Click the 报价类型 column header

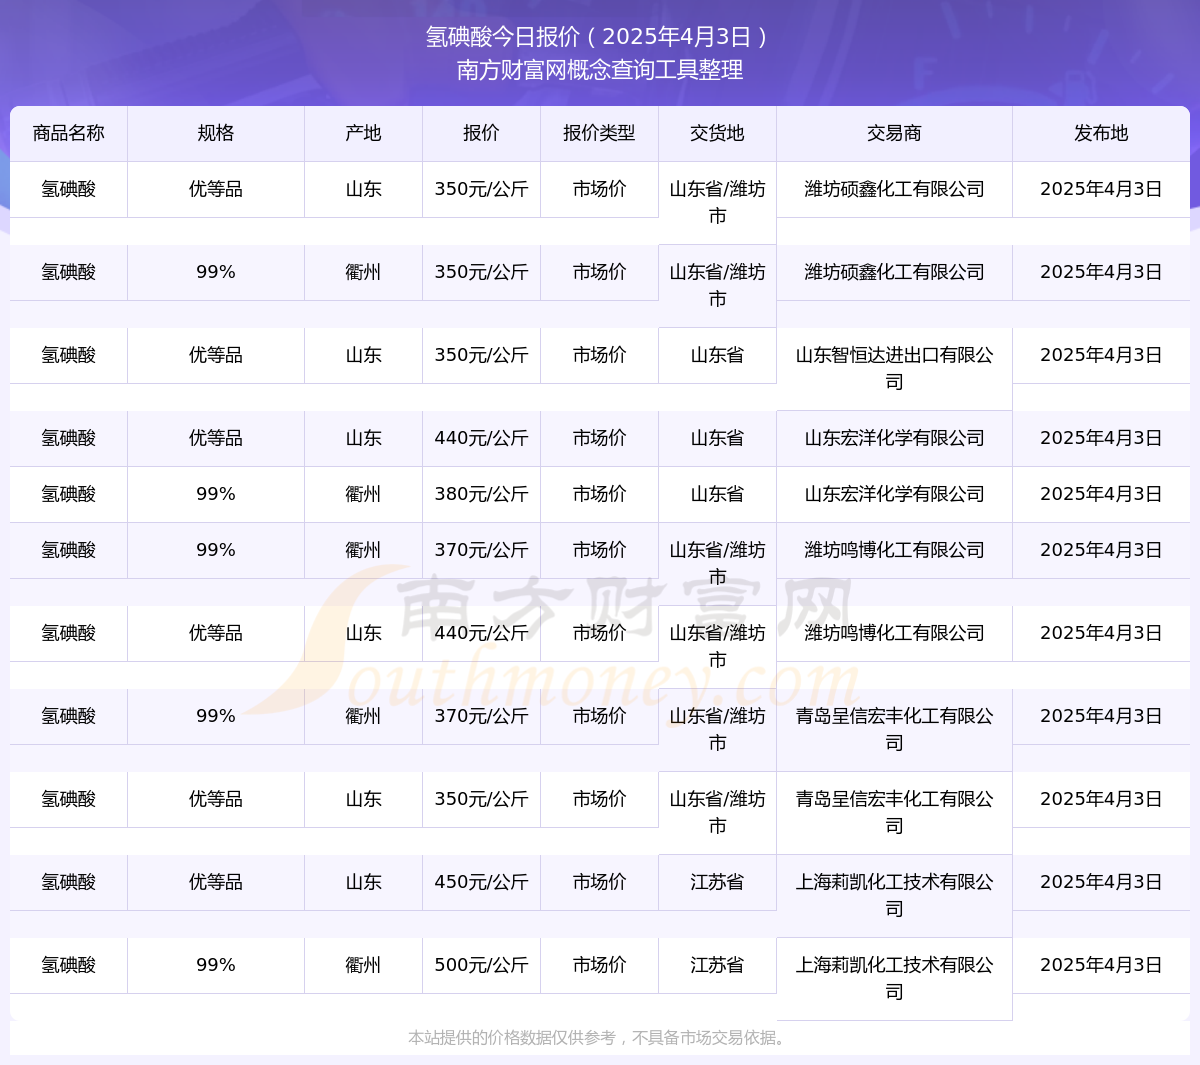pos(599,133)
